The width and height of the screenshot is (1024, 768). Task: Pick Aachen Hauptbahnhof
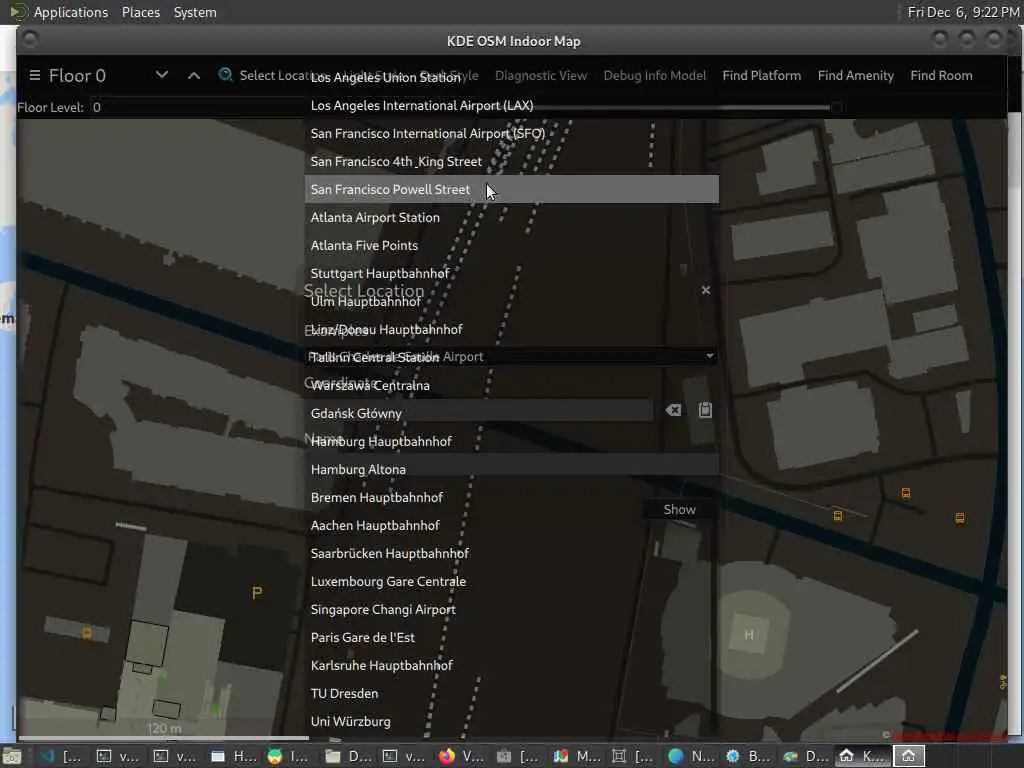coord(511,526)
